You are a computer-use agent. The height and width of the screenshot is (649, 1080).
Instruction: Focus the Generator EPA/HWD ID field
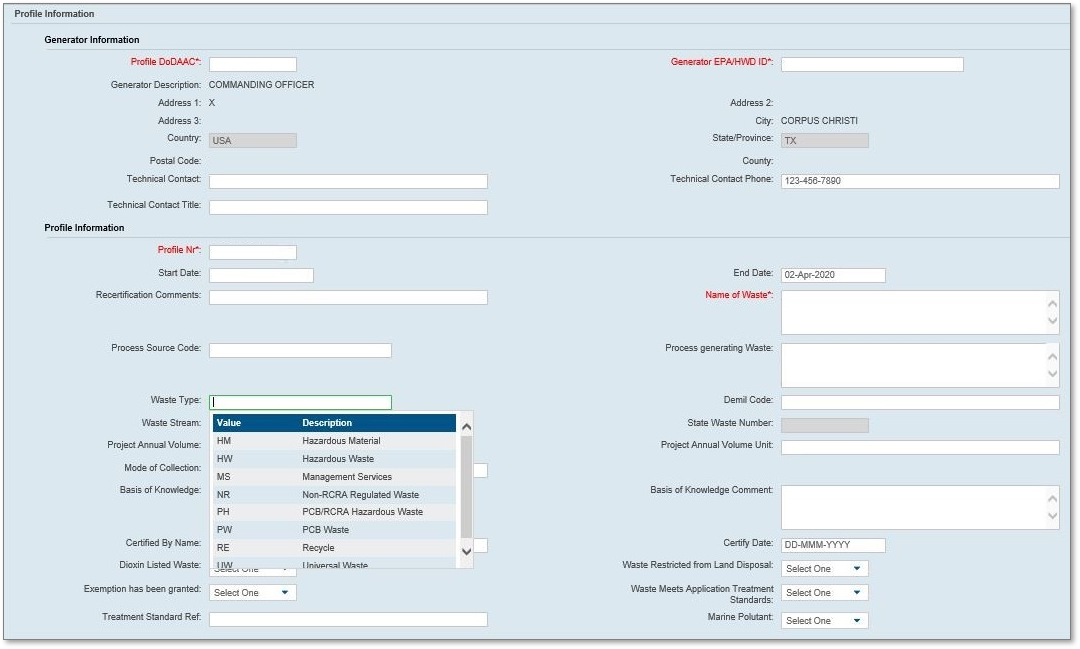tap(871, 65)
